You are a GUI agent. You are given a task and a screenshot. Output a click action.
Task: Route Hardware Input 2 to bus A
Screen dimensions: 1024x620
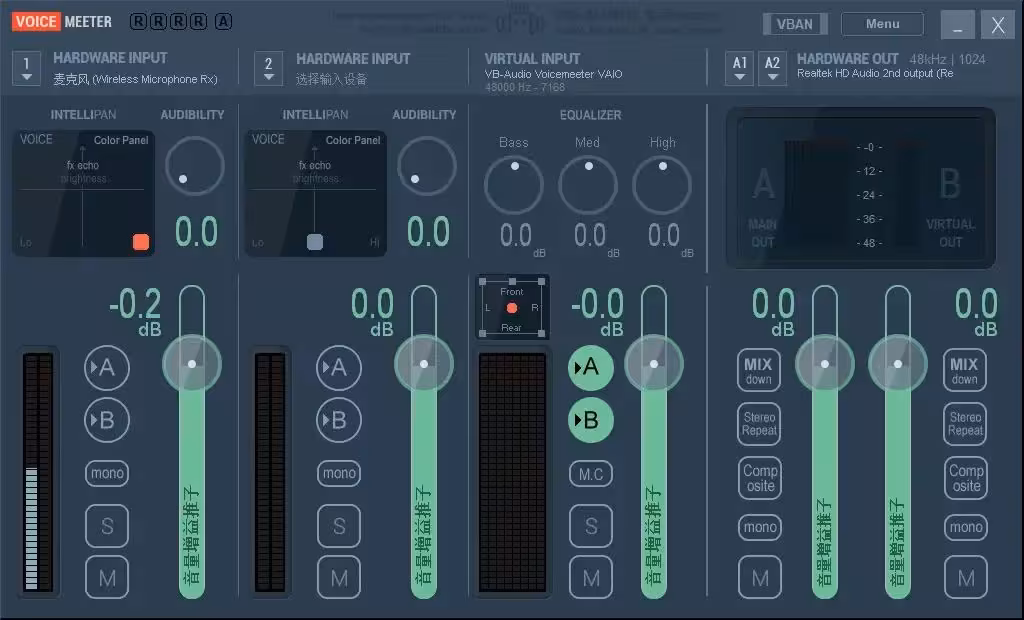point(338,368)
